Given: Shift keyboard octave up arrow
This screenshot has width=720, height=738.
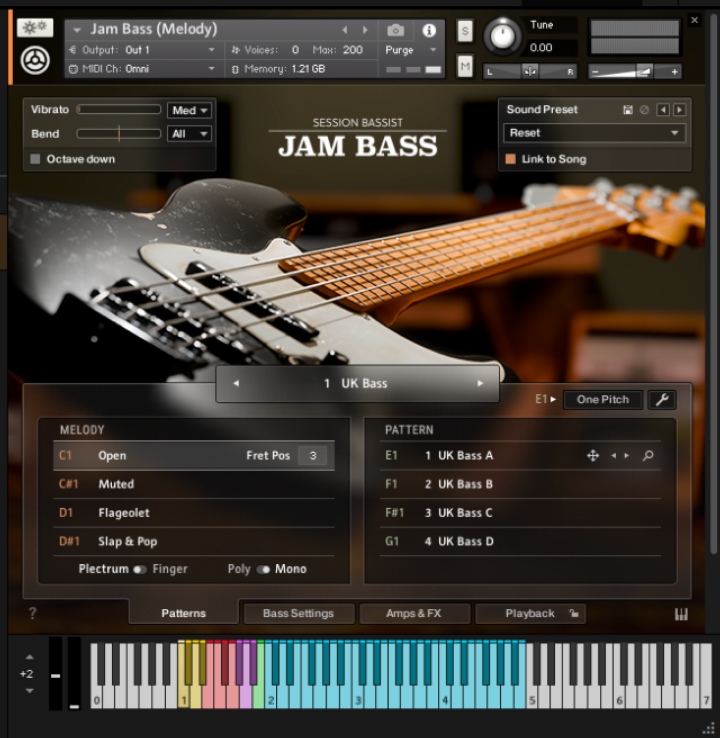Looking at the screenshot, I should tap(29, 657).
